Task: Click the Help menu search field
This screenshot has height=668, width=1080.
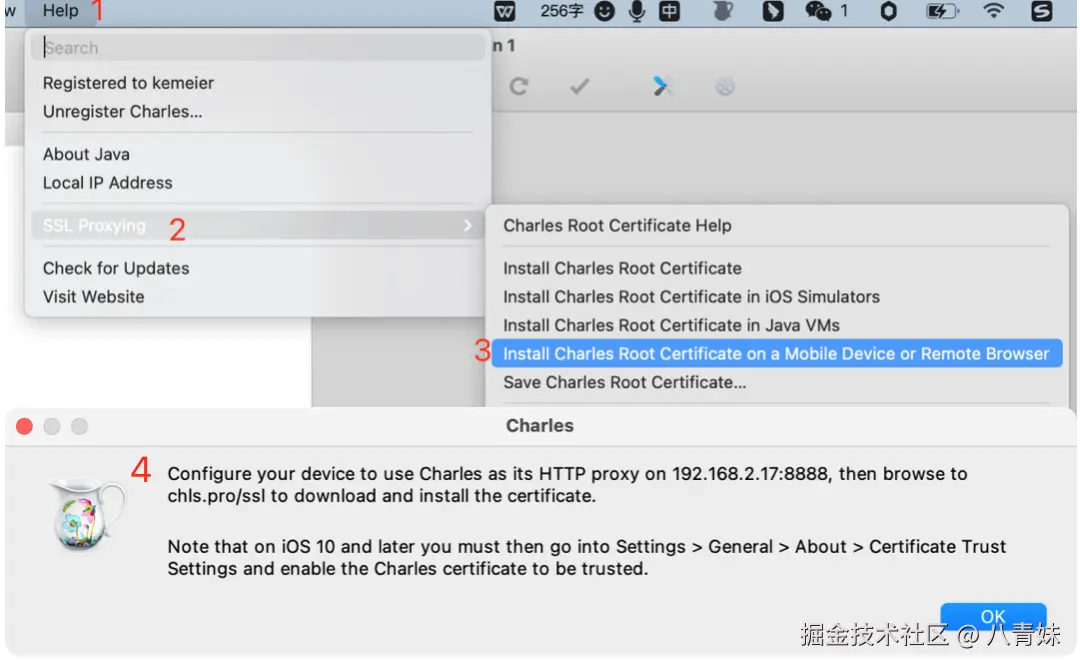Action: (x=258, y=48)
